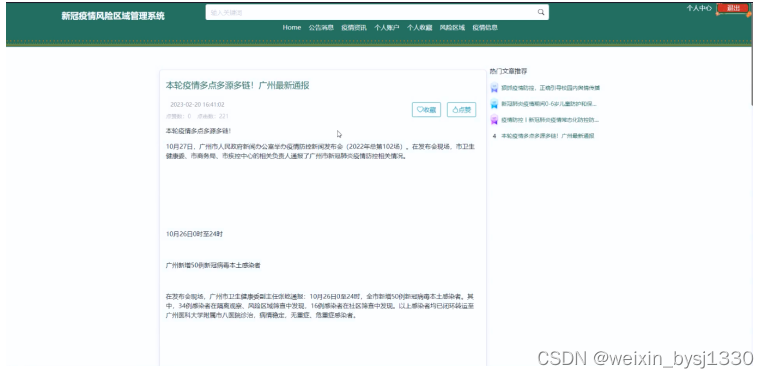The width and height of the screenshot is (769, 378).
Task: Click the red 退出 logout button
Action: (x=733, y=8)
